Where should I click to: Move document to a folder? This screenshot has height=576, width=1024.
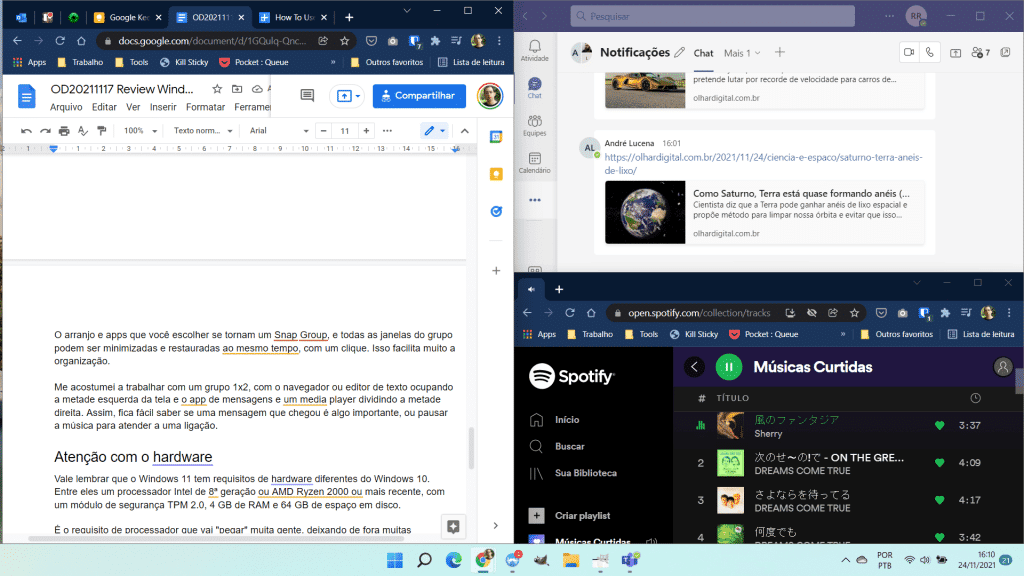coord(237,89)
